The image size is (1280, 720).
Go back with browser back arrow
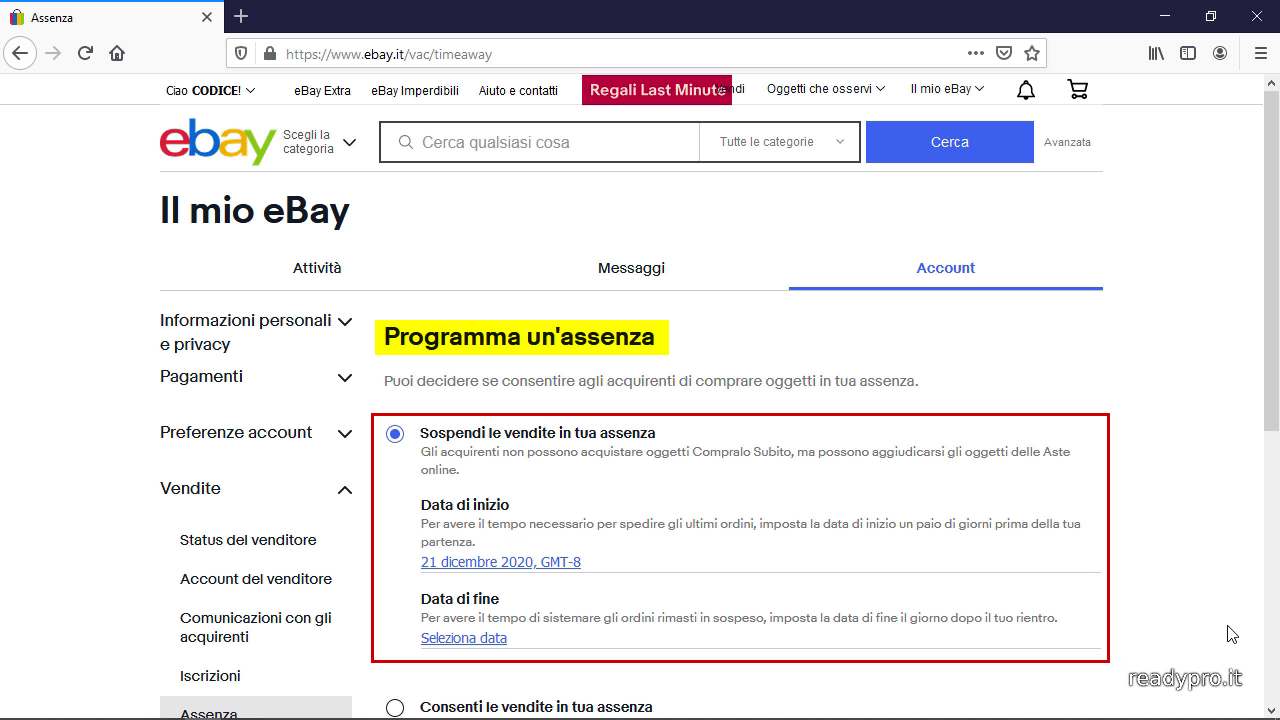pyautogui.click(x=20, y=53)
